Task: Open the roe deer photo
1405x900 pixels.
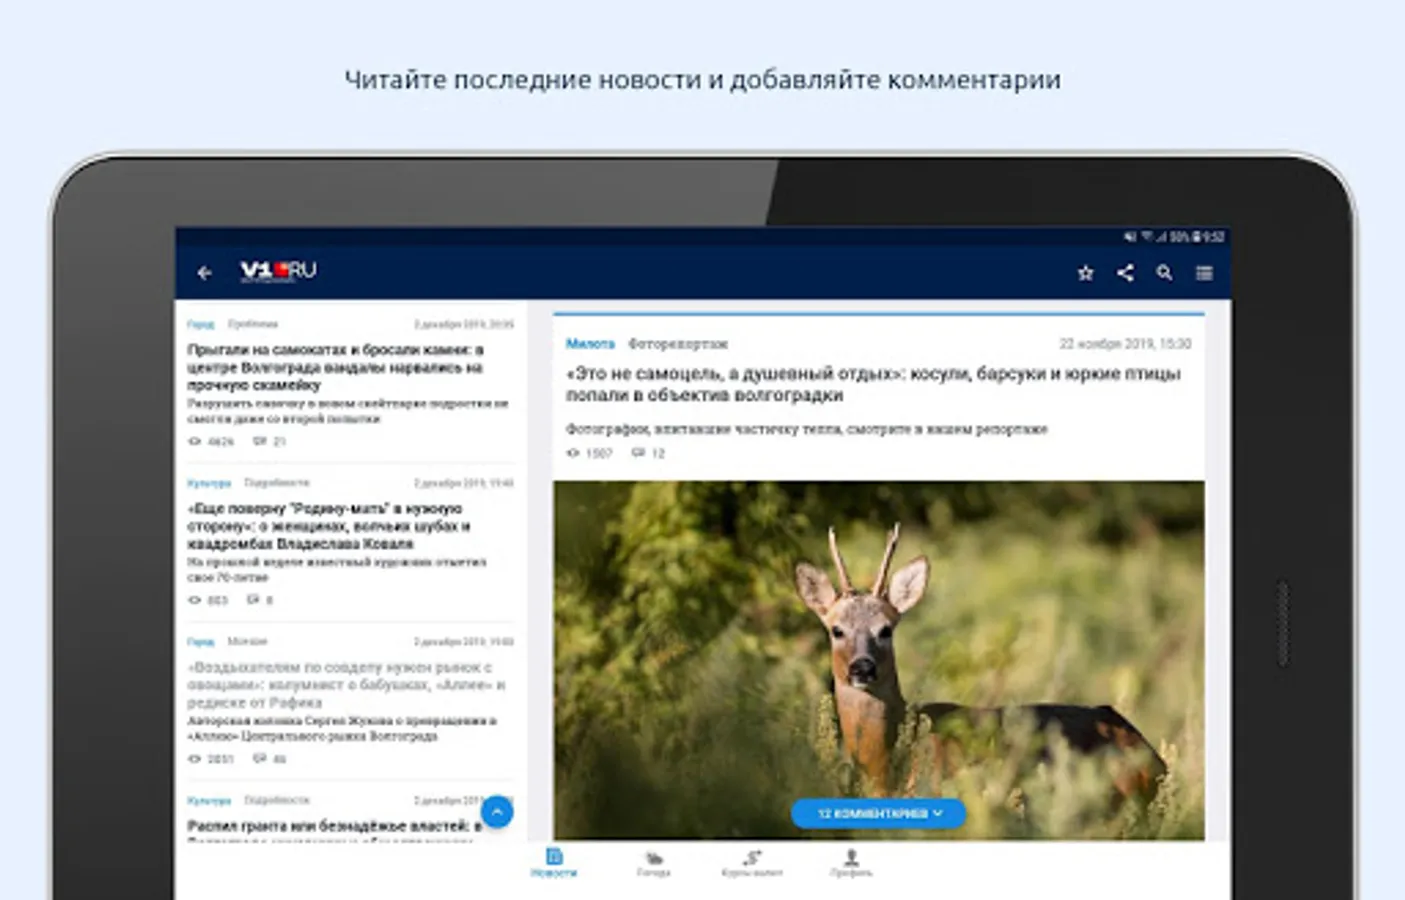Action: (x=879, y=660)
